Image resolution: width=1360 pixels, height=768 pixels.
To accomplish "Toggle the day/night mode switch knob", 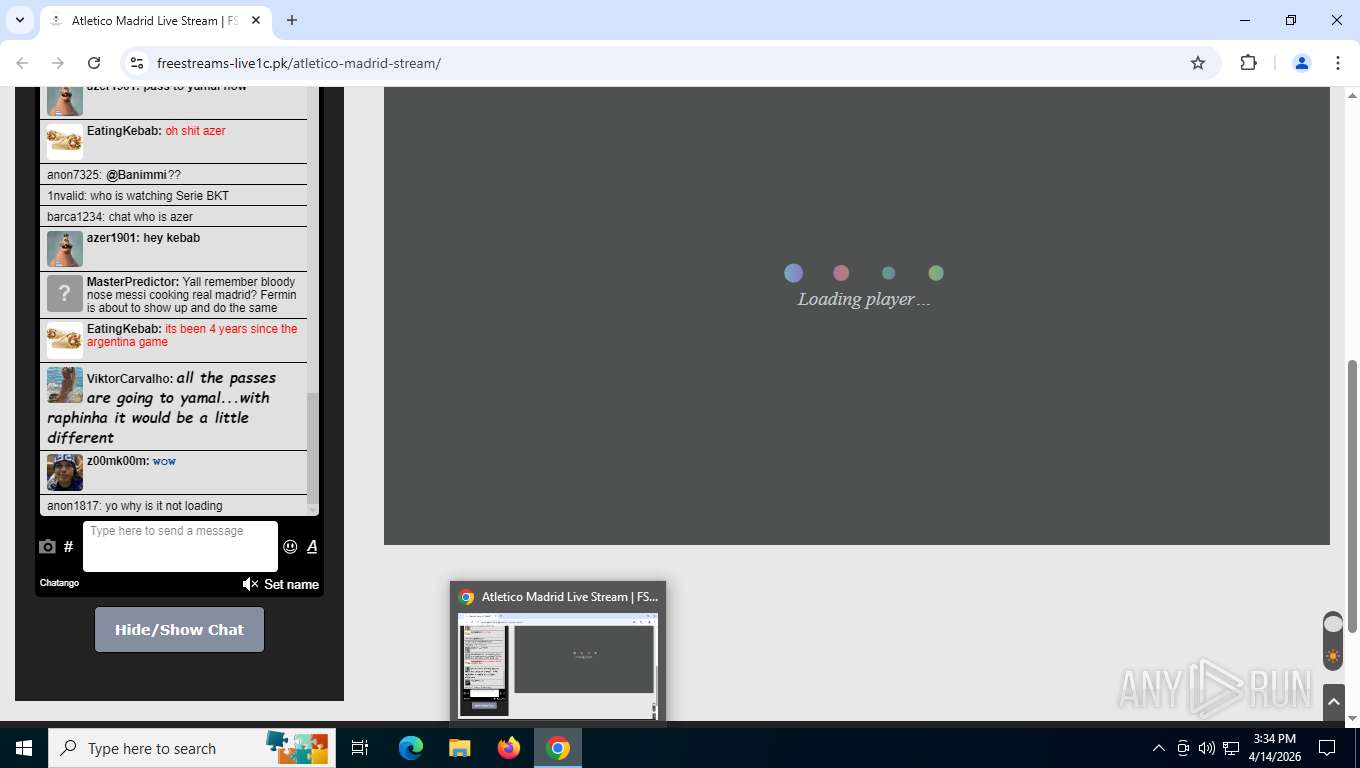I will pyautogui.click(x=1333, y=624).
